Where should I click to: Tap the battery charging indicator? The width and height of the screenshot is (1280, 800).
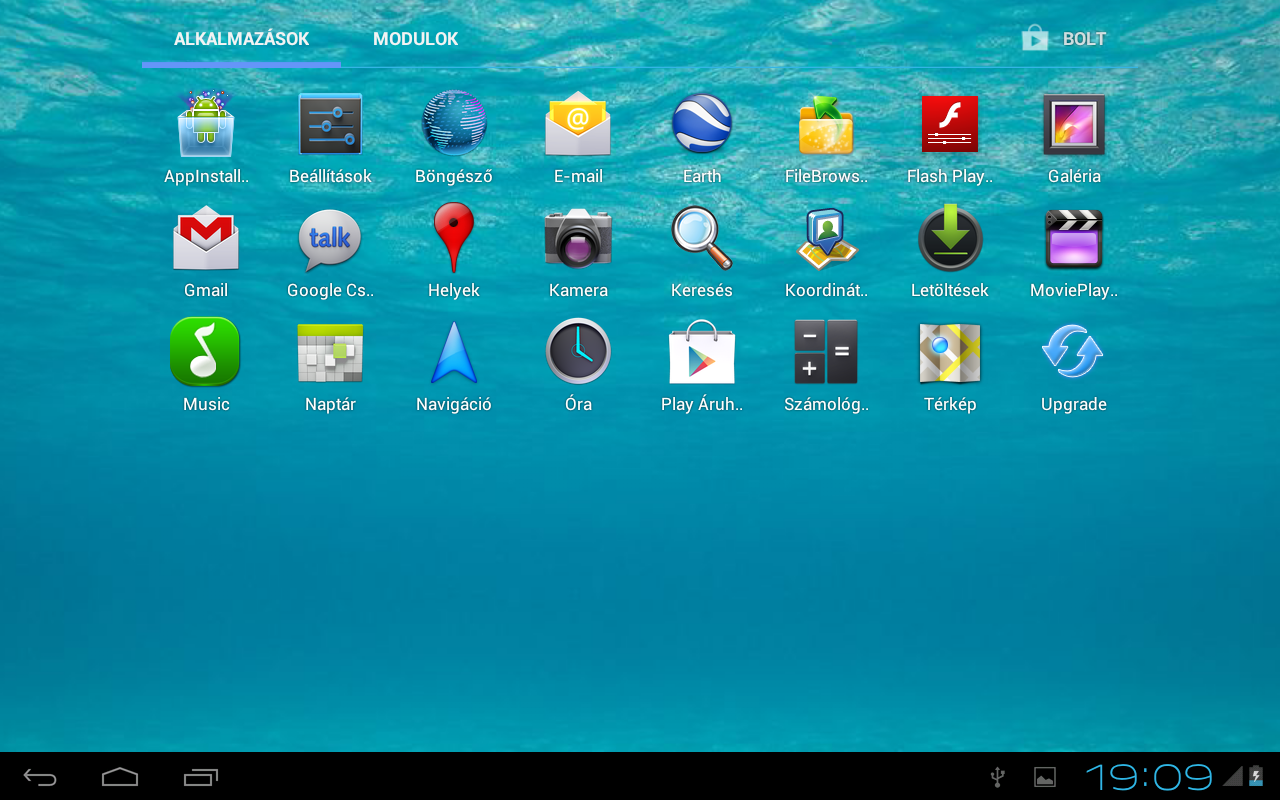click(1256, 776)
